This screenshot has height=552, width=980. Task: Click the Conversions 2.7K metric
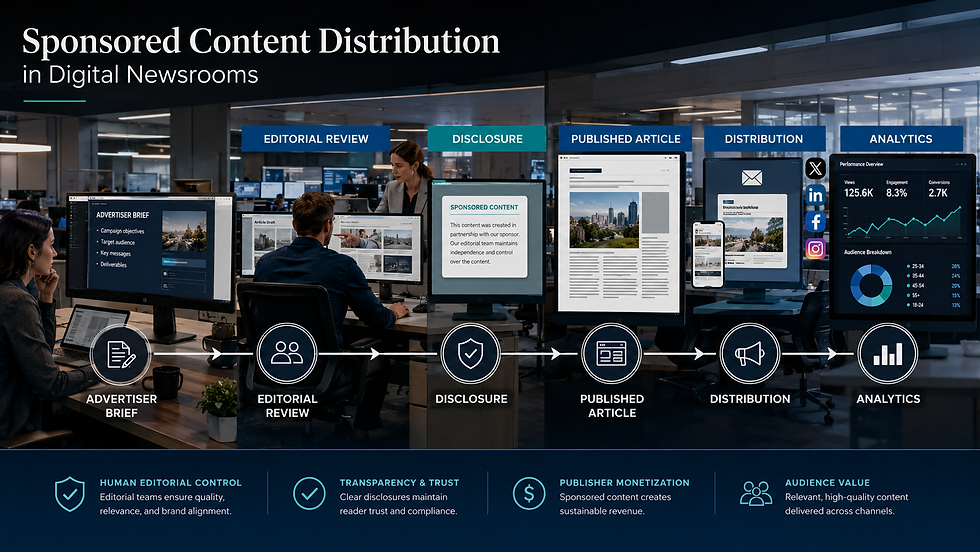coord(939,189)
